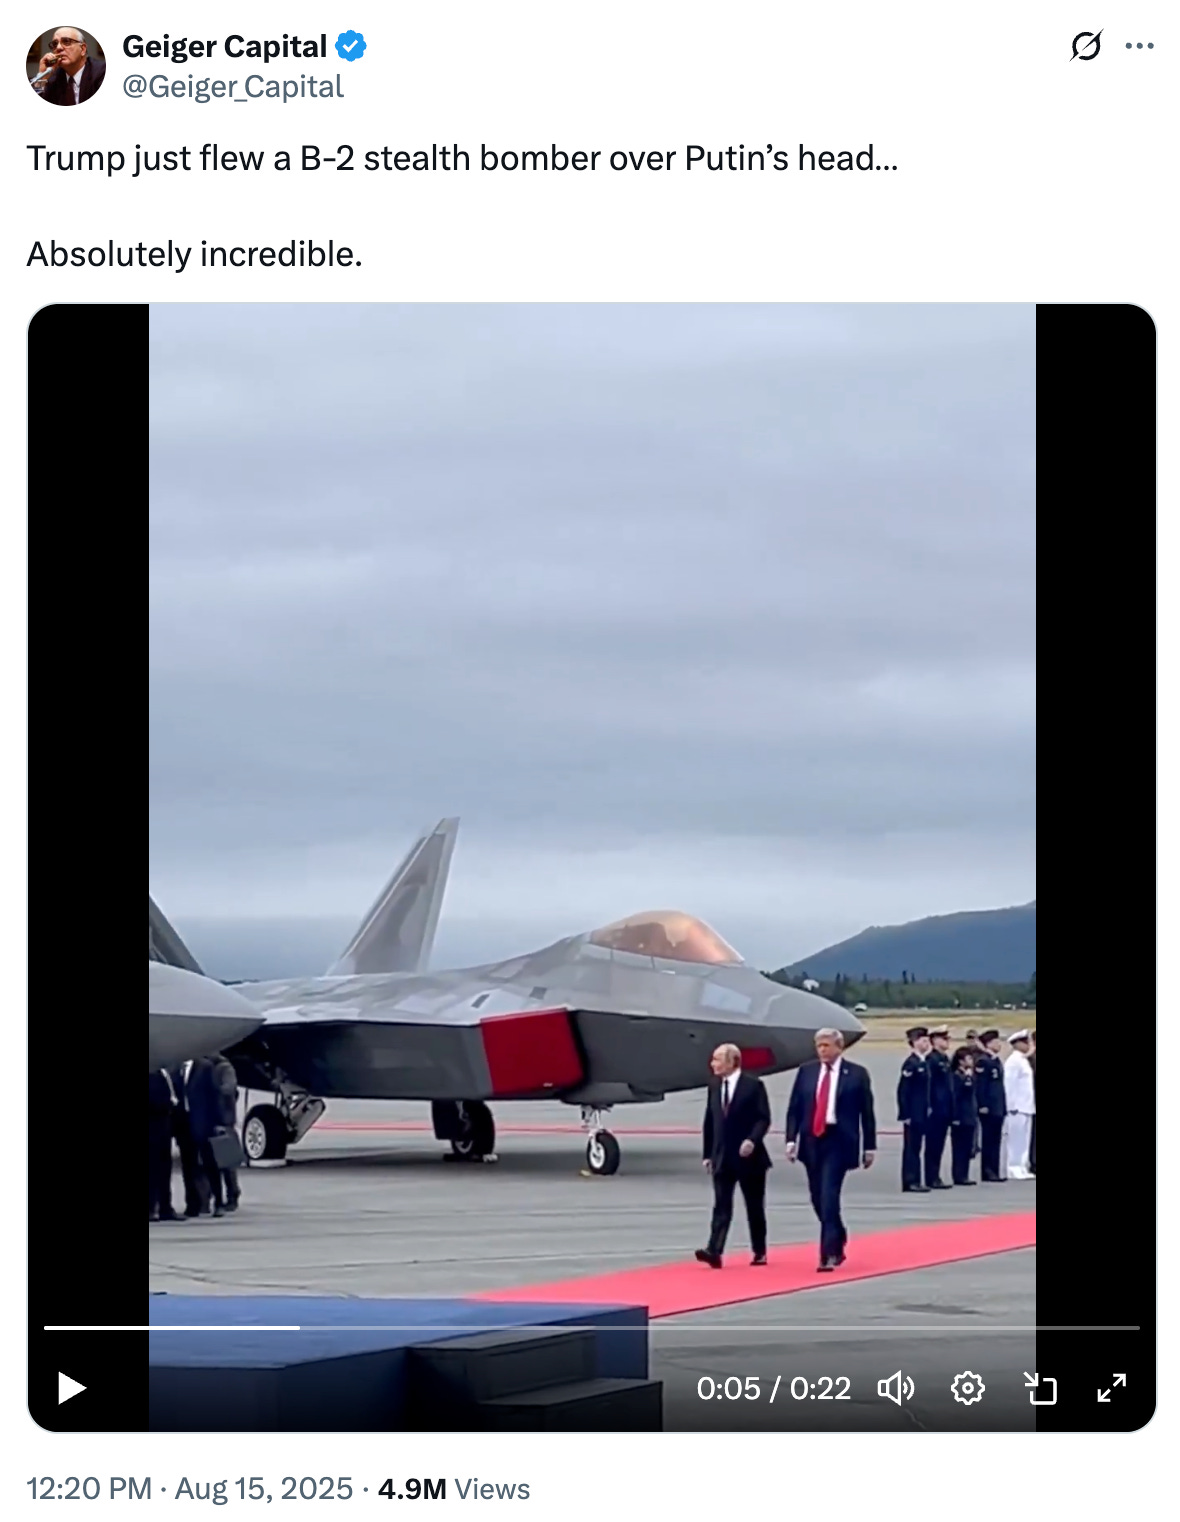Open the Geiger Capital profile avatar
1180x1522 pixels.
pyautogui.click(x=66, y=66)
